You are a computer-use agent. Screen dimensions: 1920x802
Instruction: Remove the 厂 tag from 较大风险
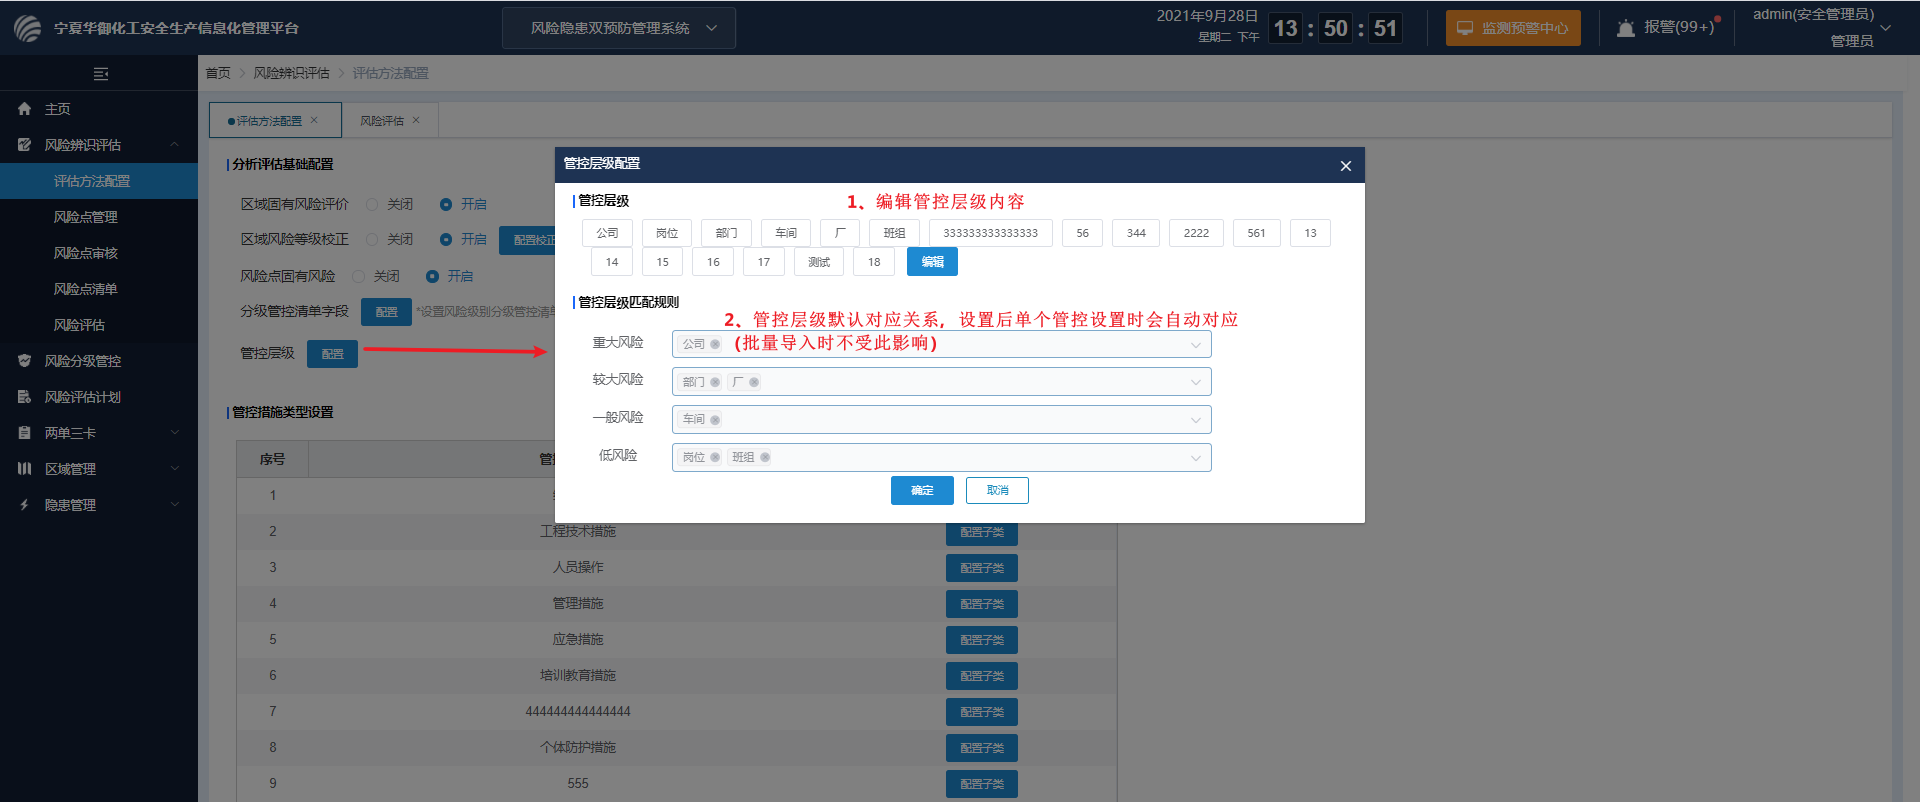(754, 382)
